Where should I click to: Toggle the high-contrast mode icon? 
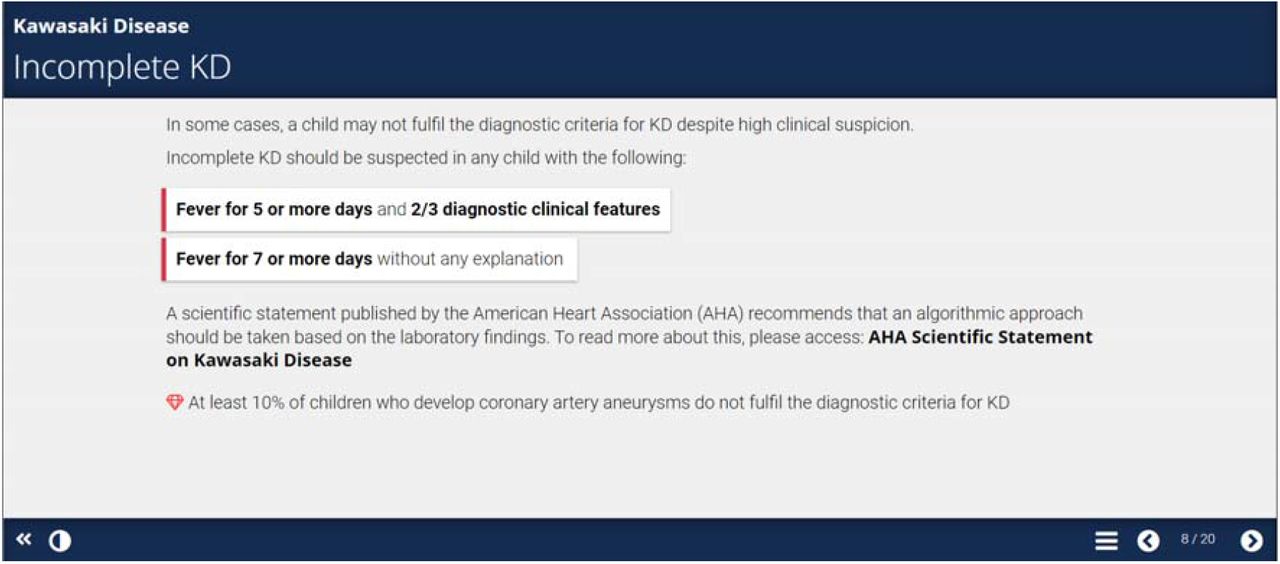(60, 541)
